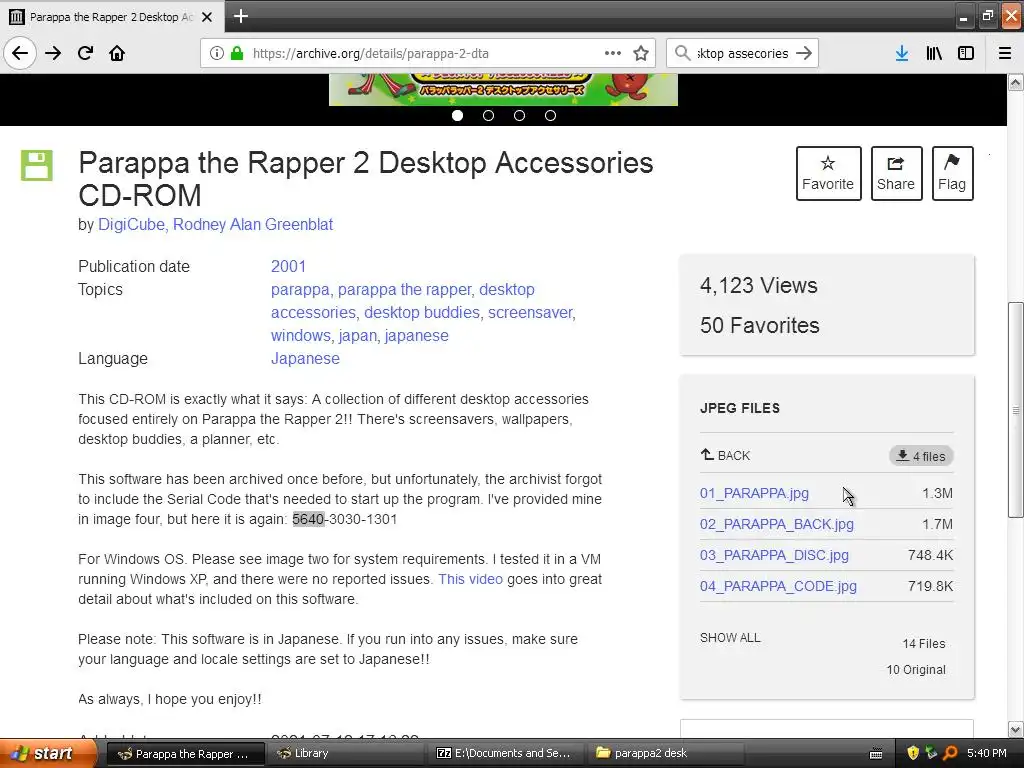Select the first carousel dot
This screenshot has width=1024, height=768.
[457, 116]
